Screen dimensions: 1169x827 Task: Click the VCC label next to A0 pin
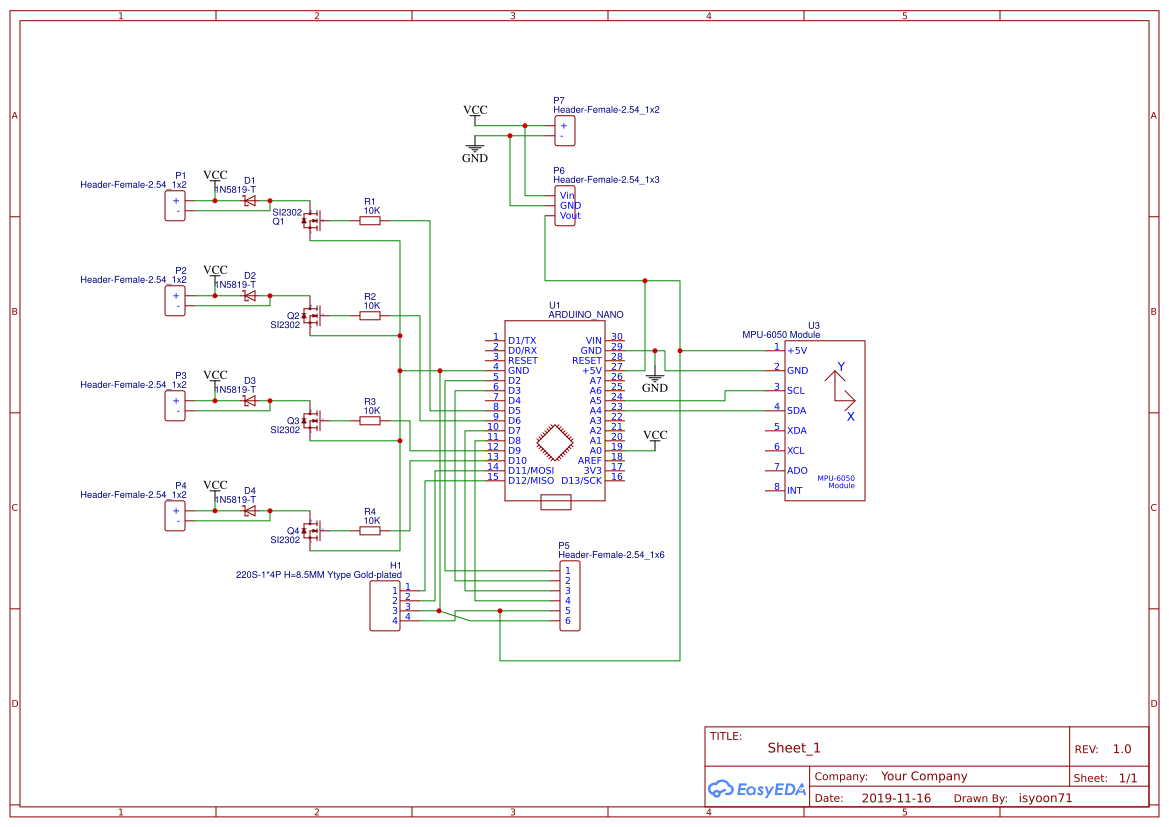pos(655,435)
